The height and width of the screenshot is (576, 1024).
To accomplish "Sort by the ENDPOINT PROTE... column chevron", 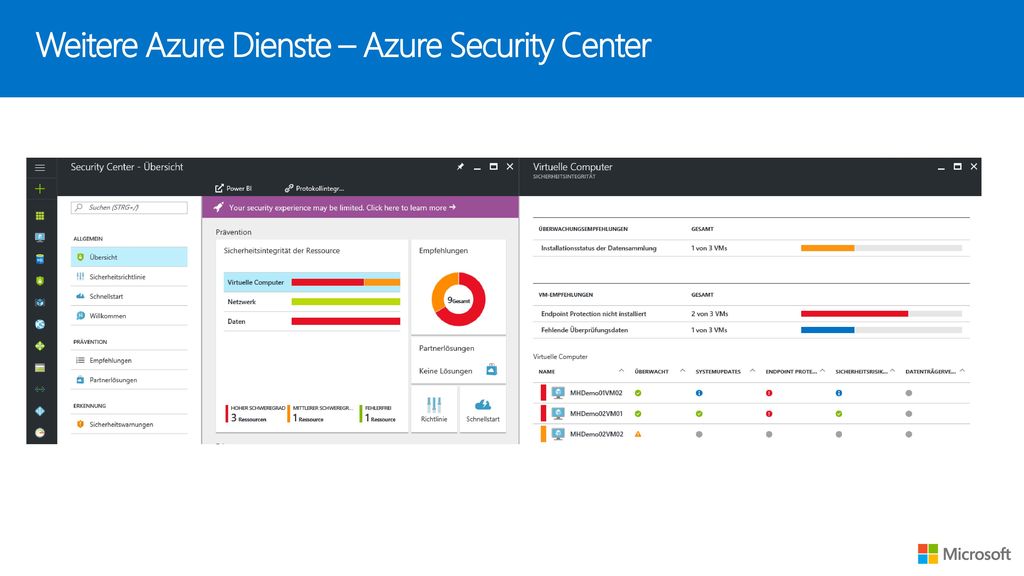I will (822, 371).
